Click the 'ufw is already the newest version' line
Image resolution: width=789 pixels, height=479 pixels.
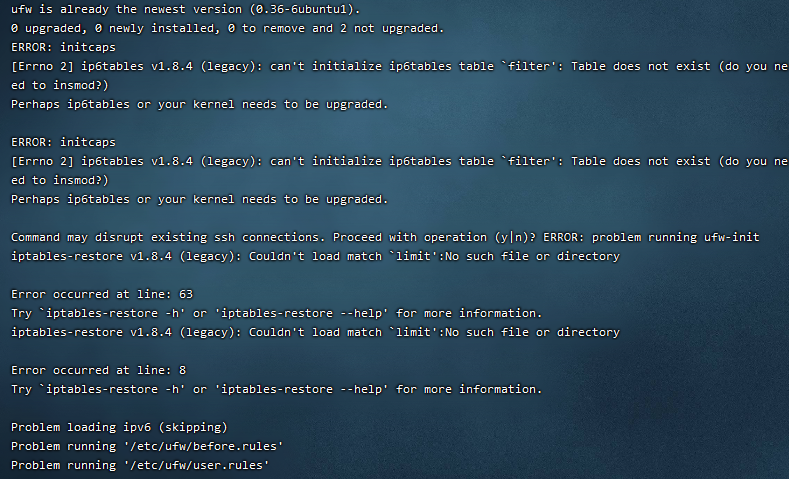pos(186,9)
